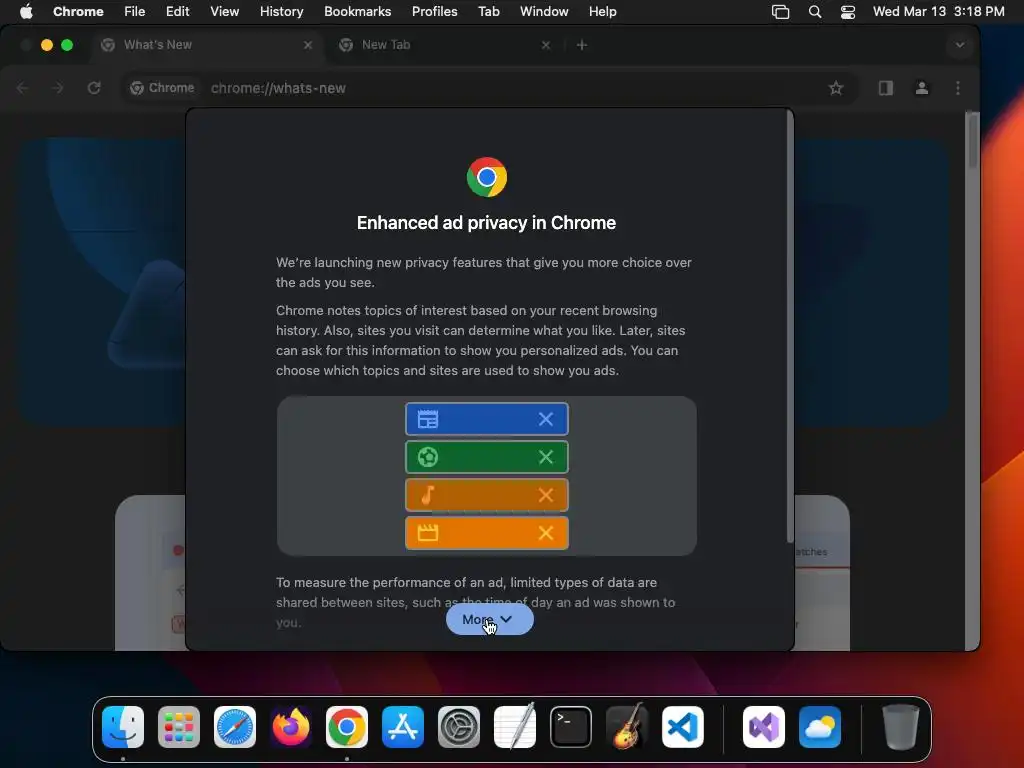1024x768 pixels.
Task: Open the Edit menu
Action: (177, 12)
